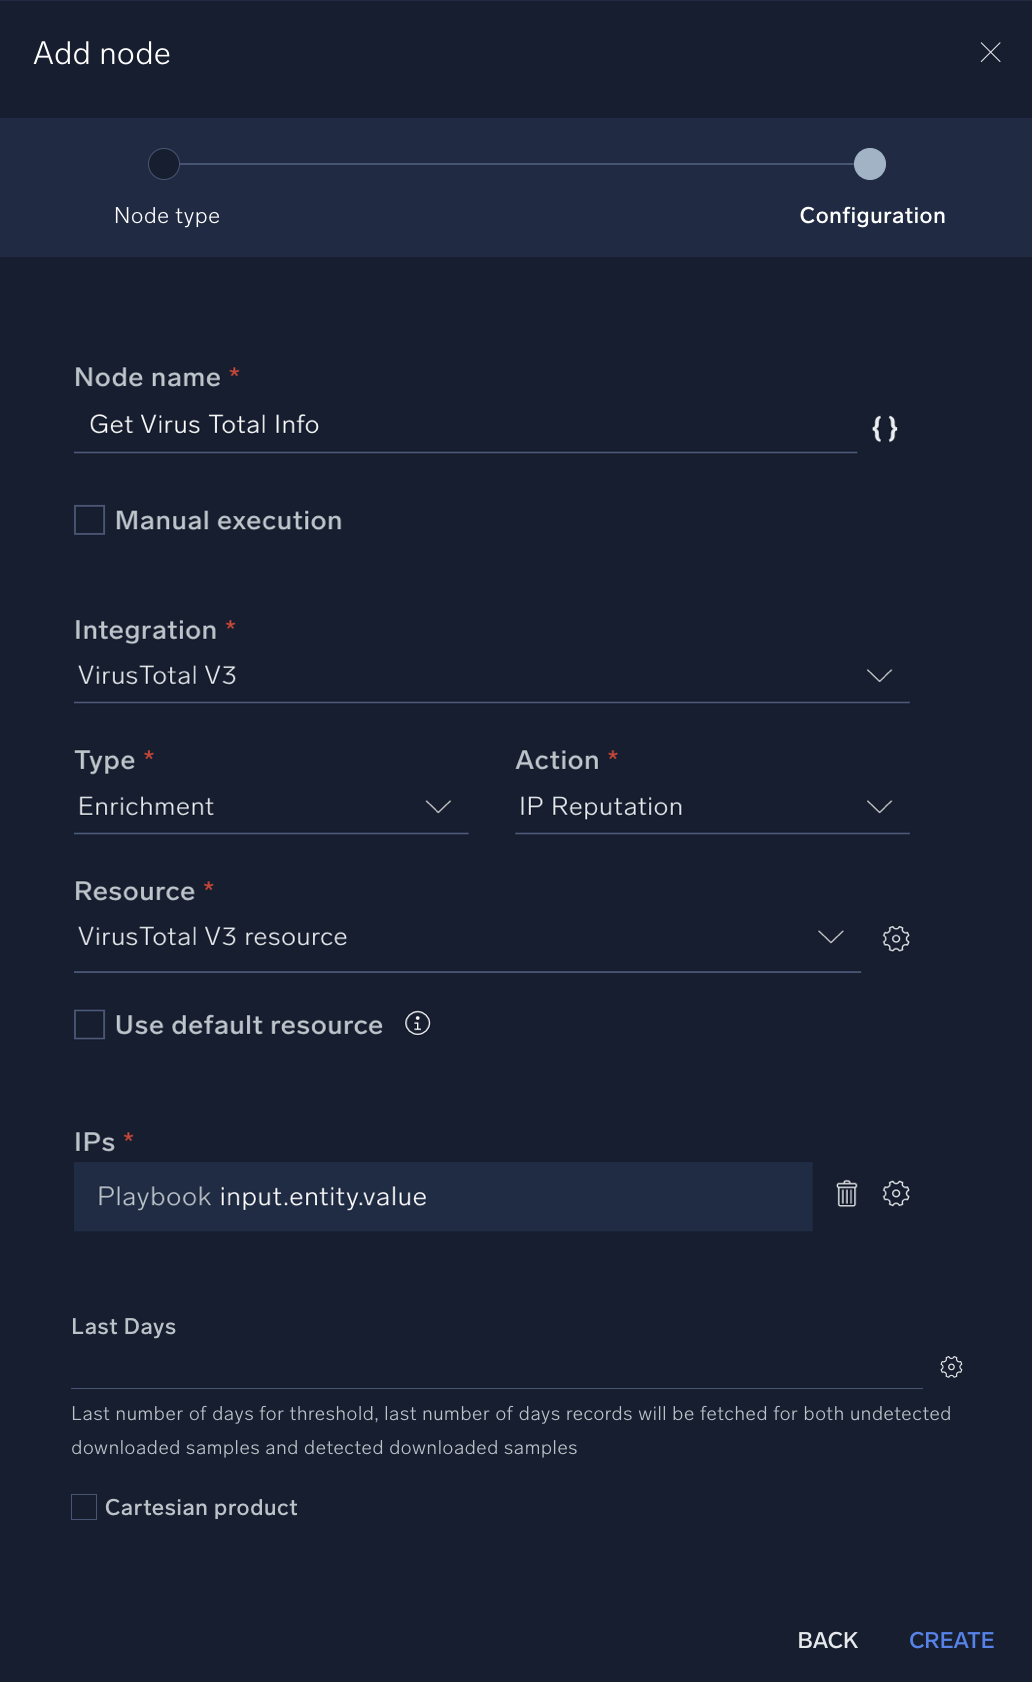1032x1682 pixels.
Task: Delete the IPs playbook value with trash icon
Action: [846, 1194]
